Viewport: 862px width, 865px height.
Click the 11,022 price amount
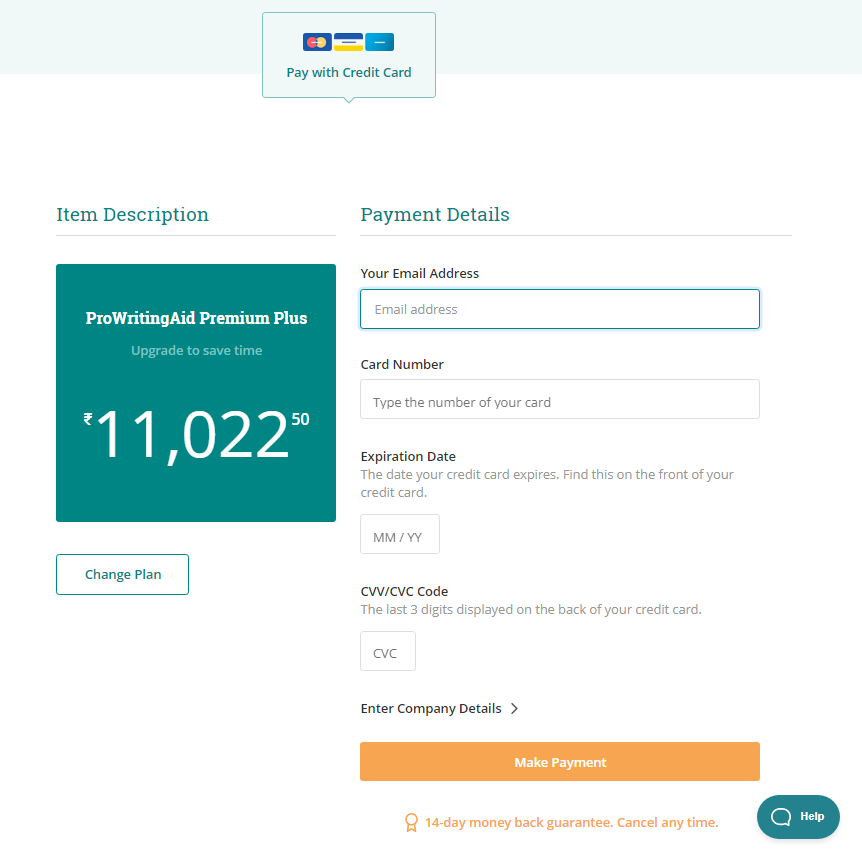pyautogui.click(x=191, y=435)
